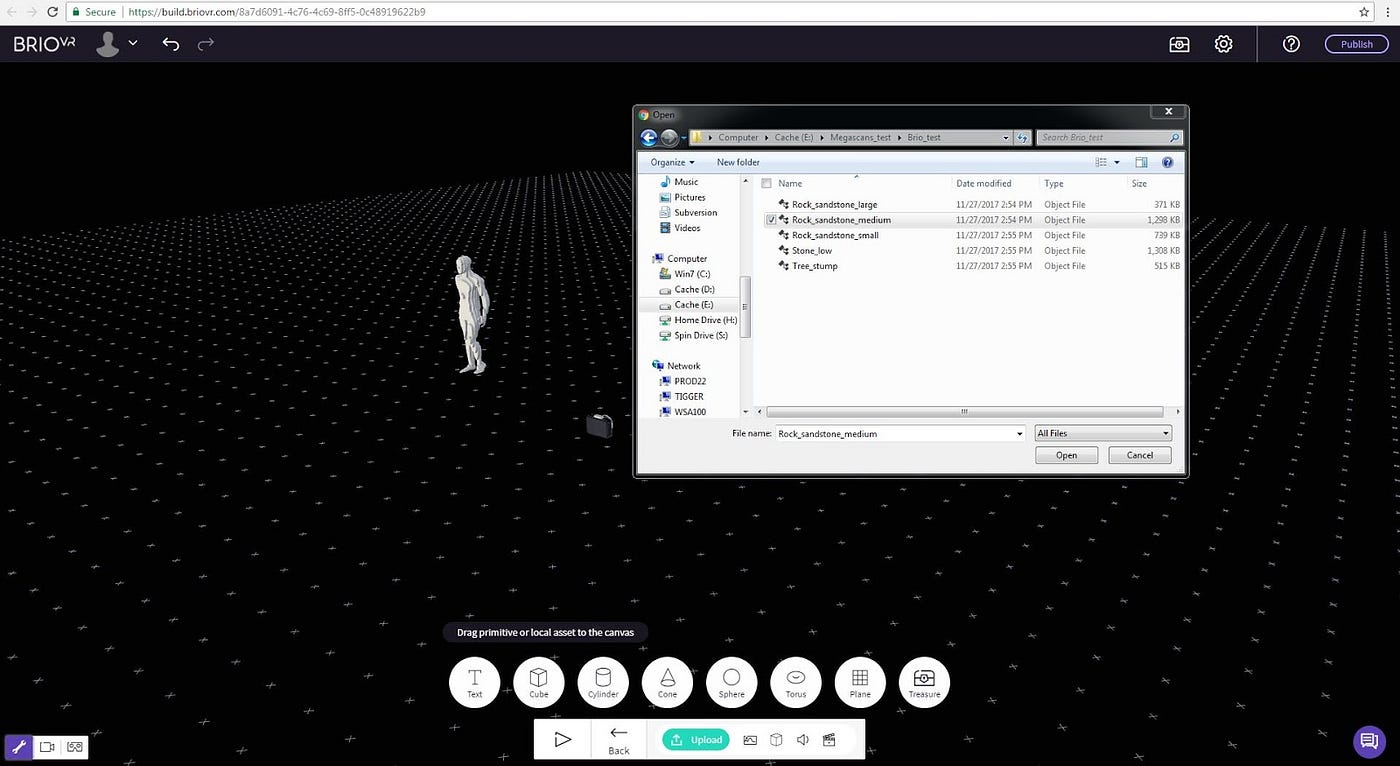
Task: Click the play preview button
Action: [562, 740]
